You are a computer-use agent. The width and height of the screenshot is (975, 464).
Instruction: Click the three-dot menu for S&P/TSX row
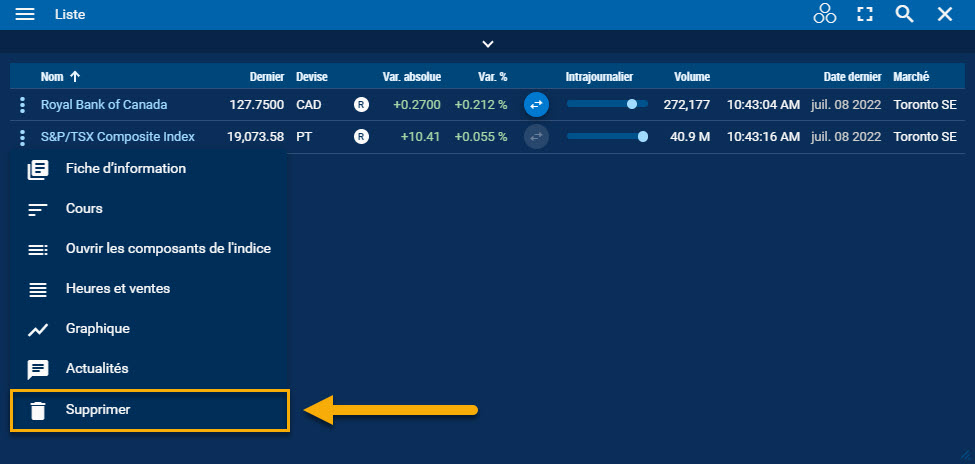[22, 137]
